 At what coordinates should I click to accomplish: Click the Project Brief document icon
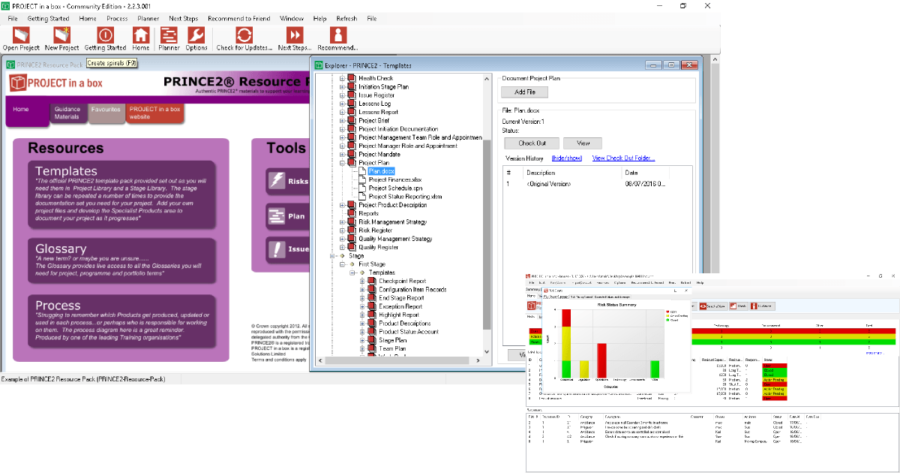(x=352, y=121)
